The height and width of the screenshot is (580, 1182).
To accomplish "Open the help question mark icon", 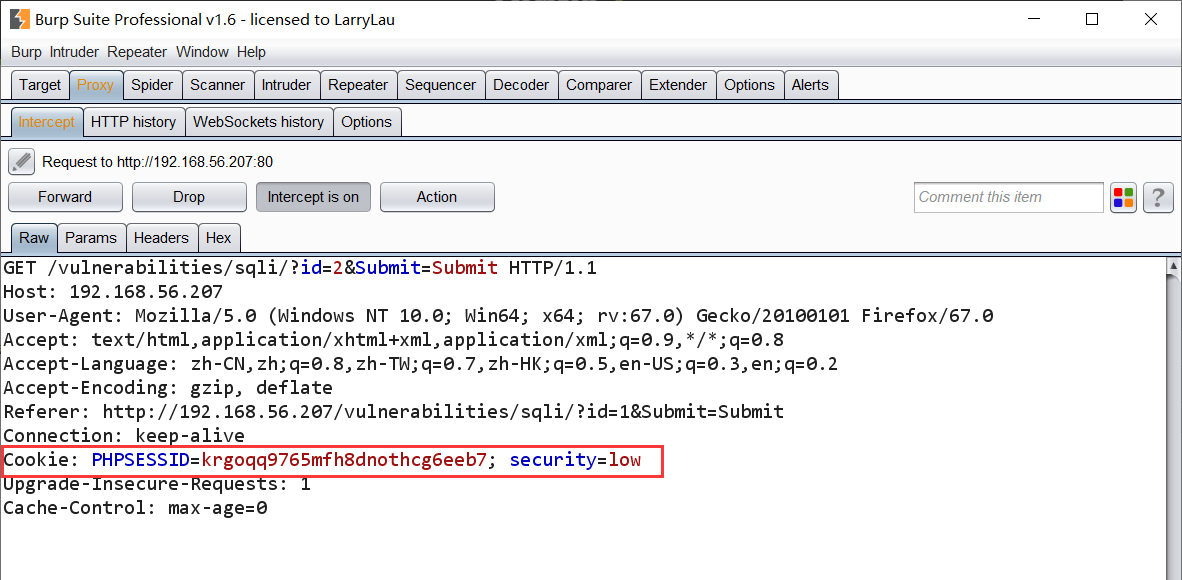I will (1159, 198).
